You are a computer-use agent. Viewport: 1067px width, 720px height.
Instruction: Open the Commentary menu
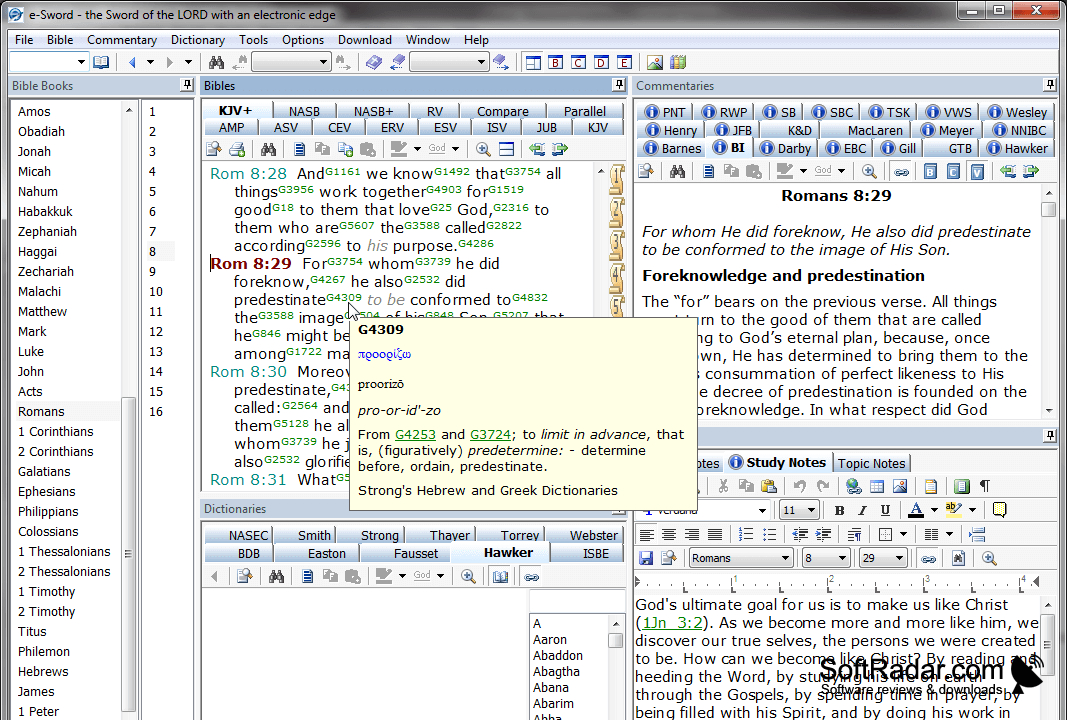pos(122,39)
